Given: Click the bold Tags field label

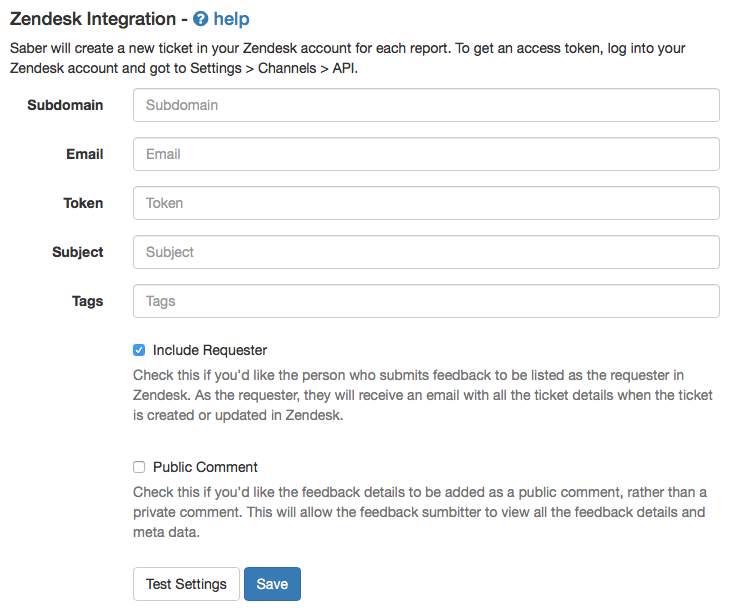Looking at the screenshot, I should coord(87,301).
